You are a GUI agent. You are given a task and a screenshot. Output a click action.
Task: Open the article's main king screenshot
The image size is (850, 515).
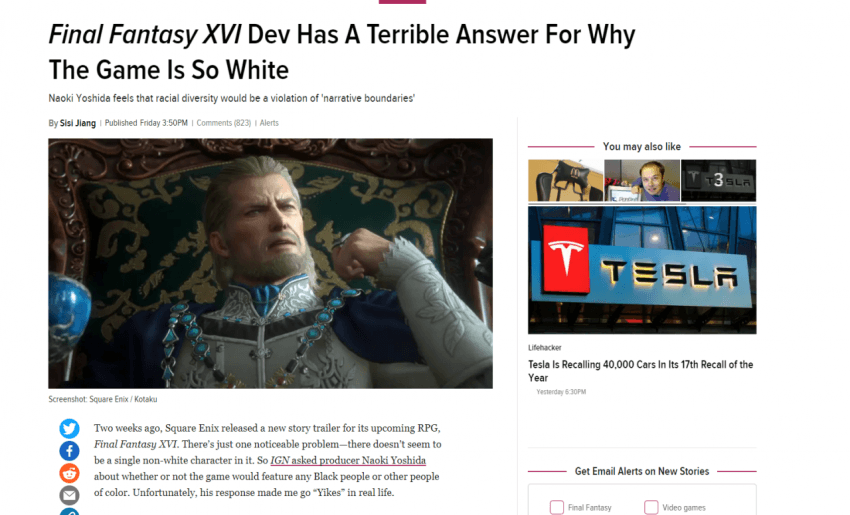tap(271, 263)
